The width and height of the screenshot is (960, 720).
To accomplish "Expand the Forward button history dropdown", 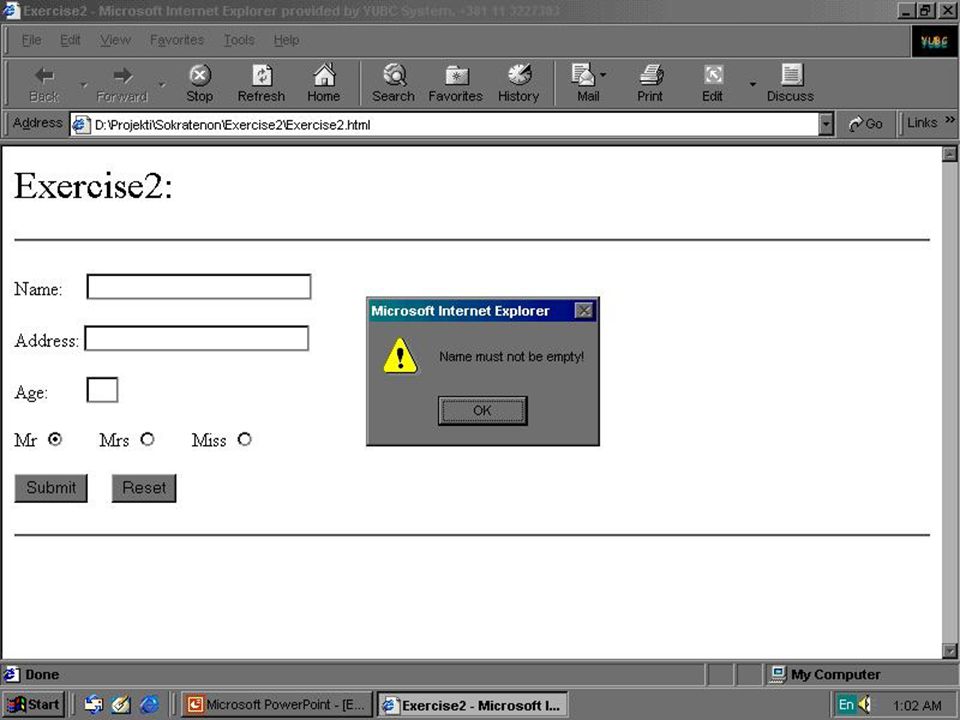I will [x=162, y=84].
